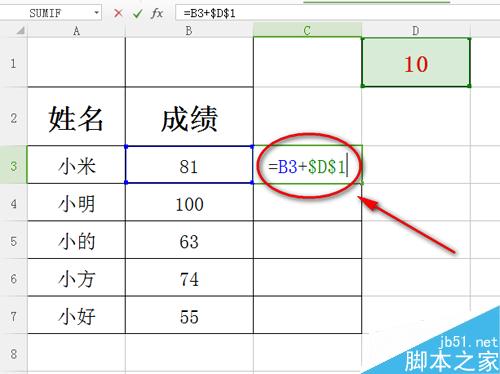Select row 2 header

13,117
